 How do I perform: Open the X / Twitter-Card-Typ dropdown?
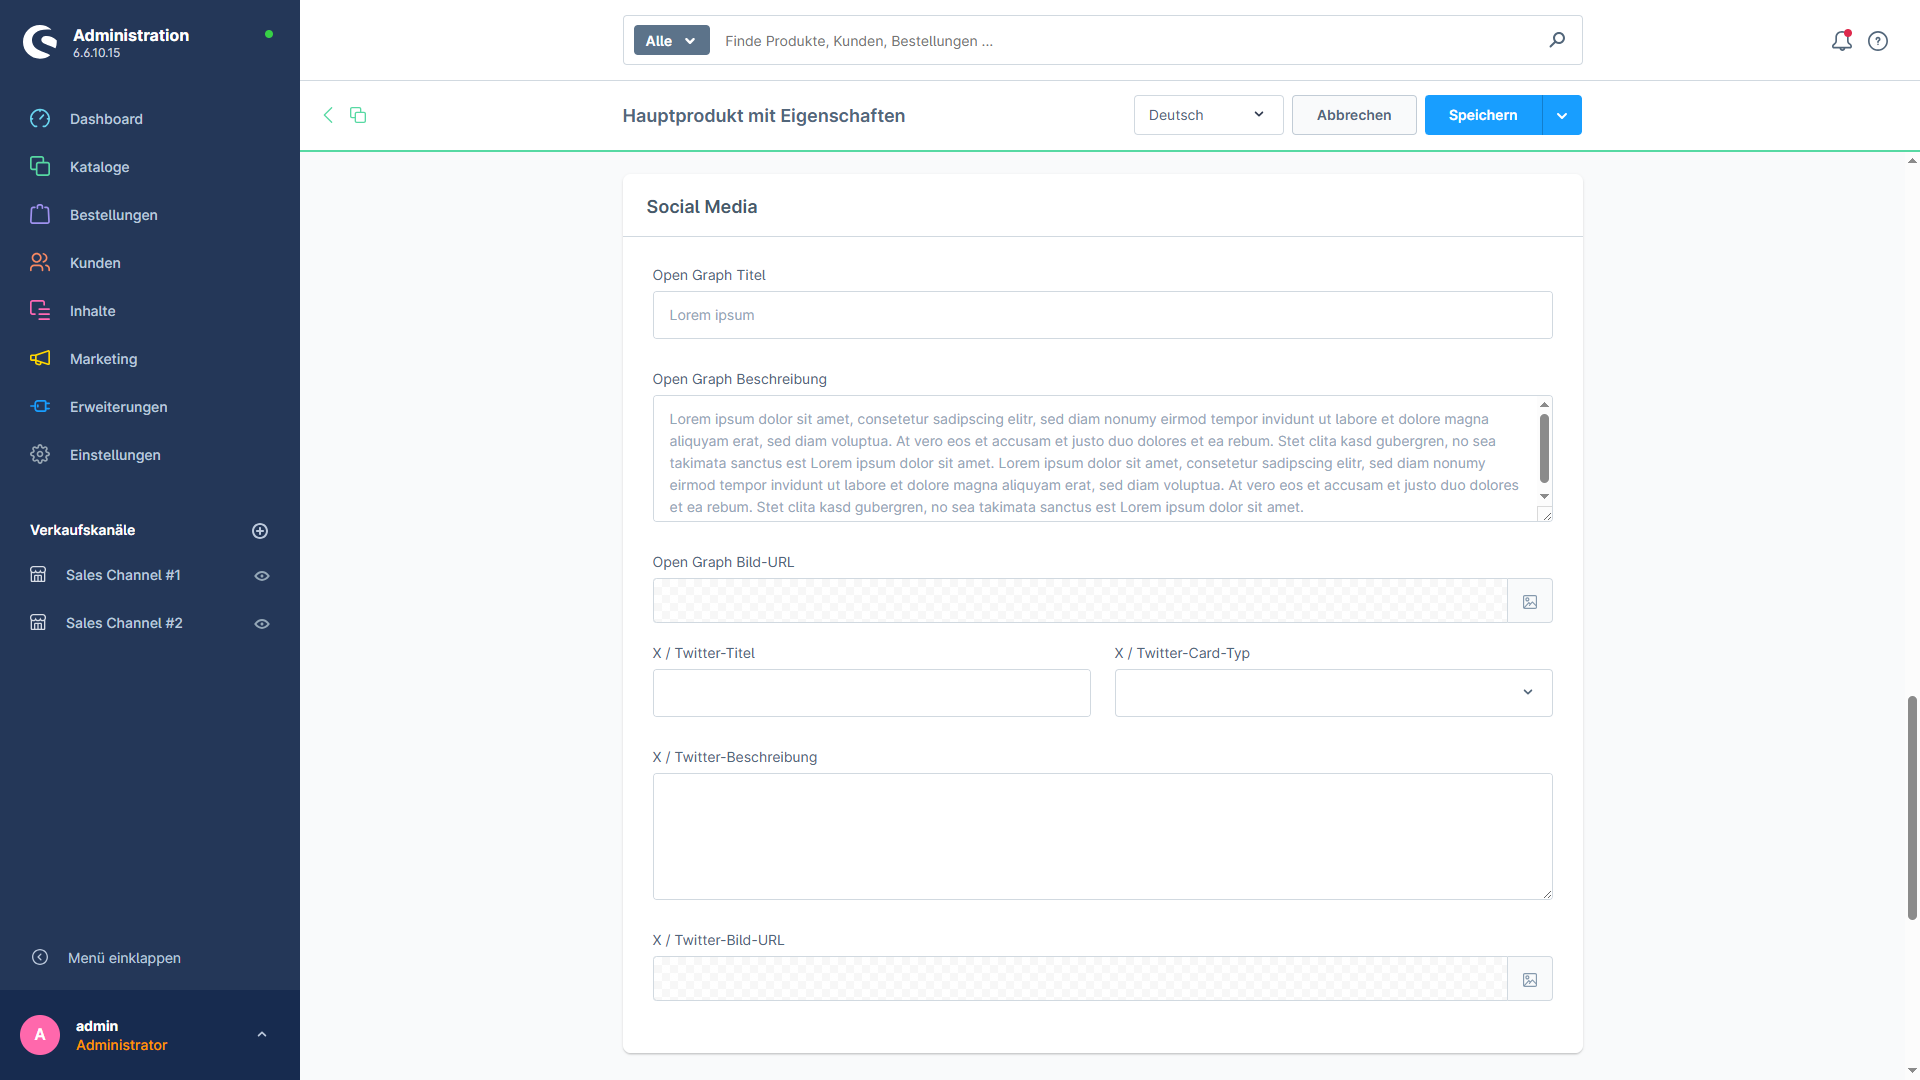point(1333,693)
